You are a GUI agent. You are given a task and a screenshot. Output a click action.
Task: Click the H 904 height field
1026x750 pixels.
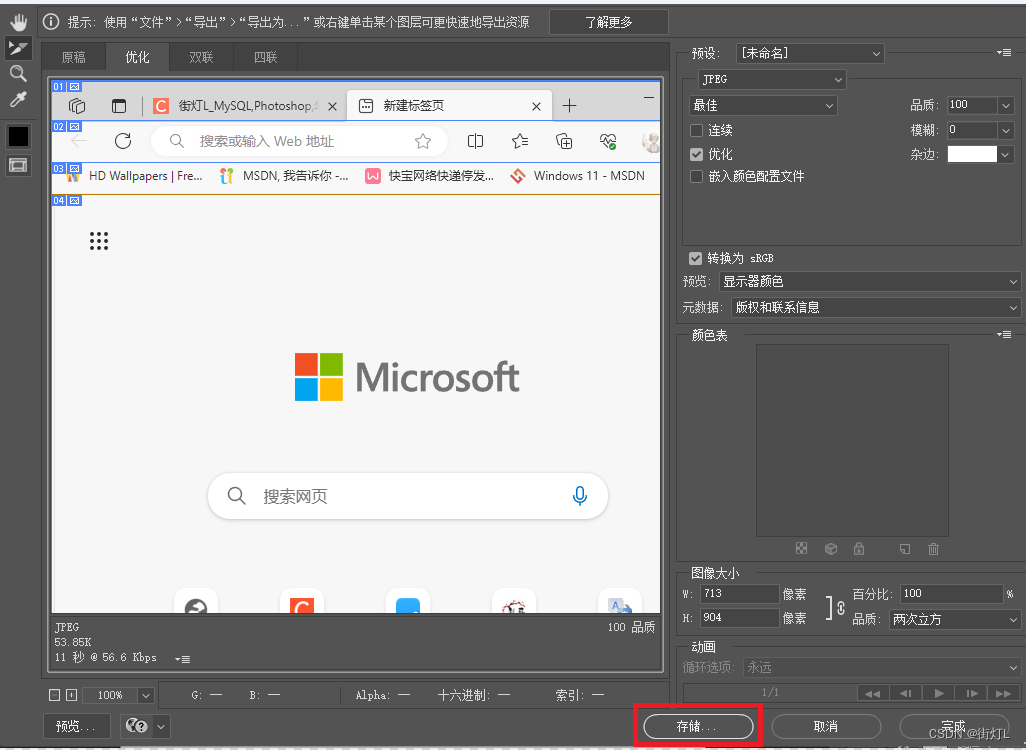pyautogui.click(x=739, y=618)
